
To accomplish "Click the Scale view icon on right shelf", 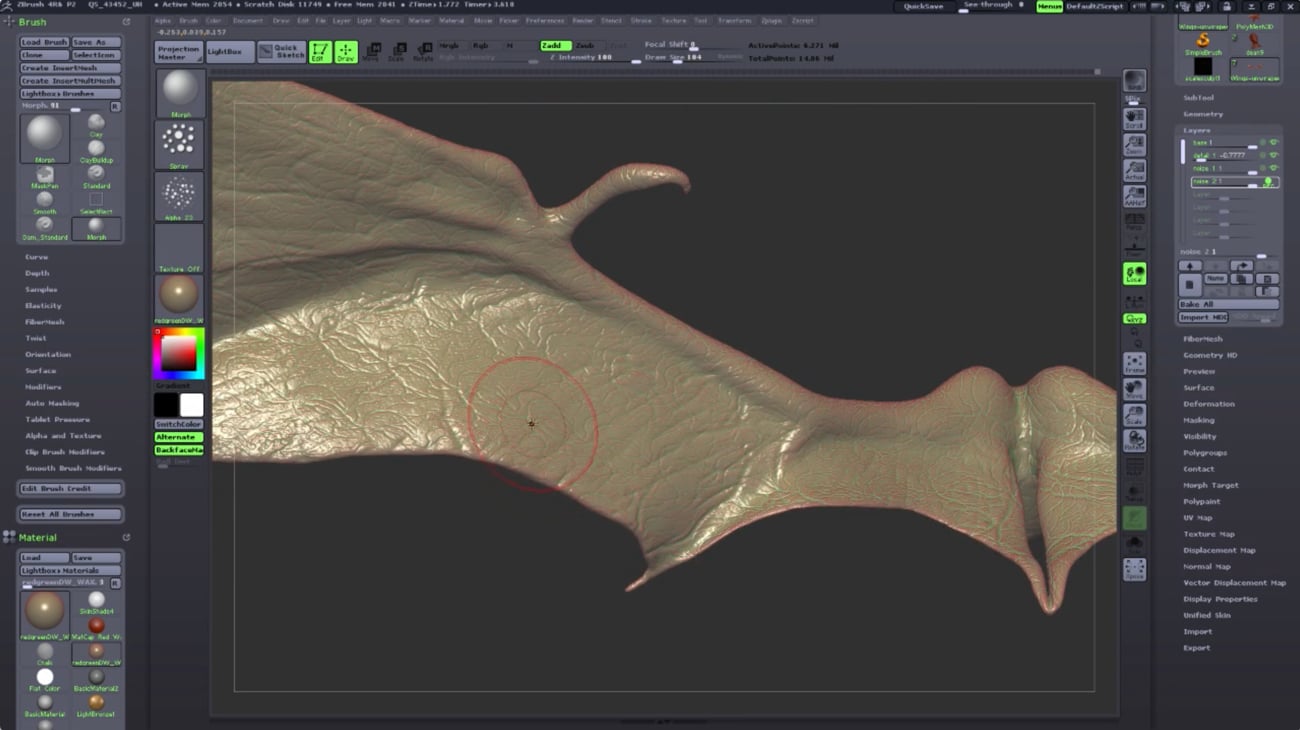I will 1134,415.
